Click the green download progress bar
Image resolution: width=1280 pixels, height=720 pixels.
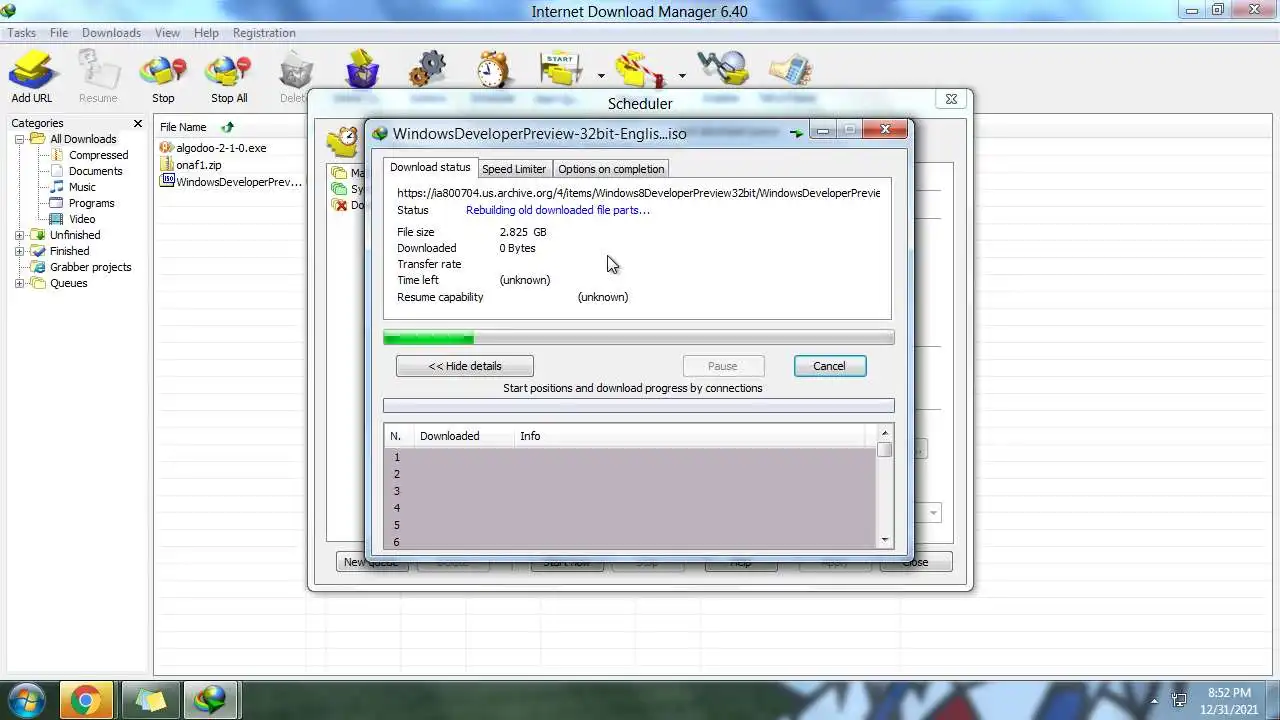639,338
